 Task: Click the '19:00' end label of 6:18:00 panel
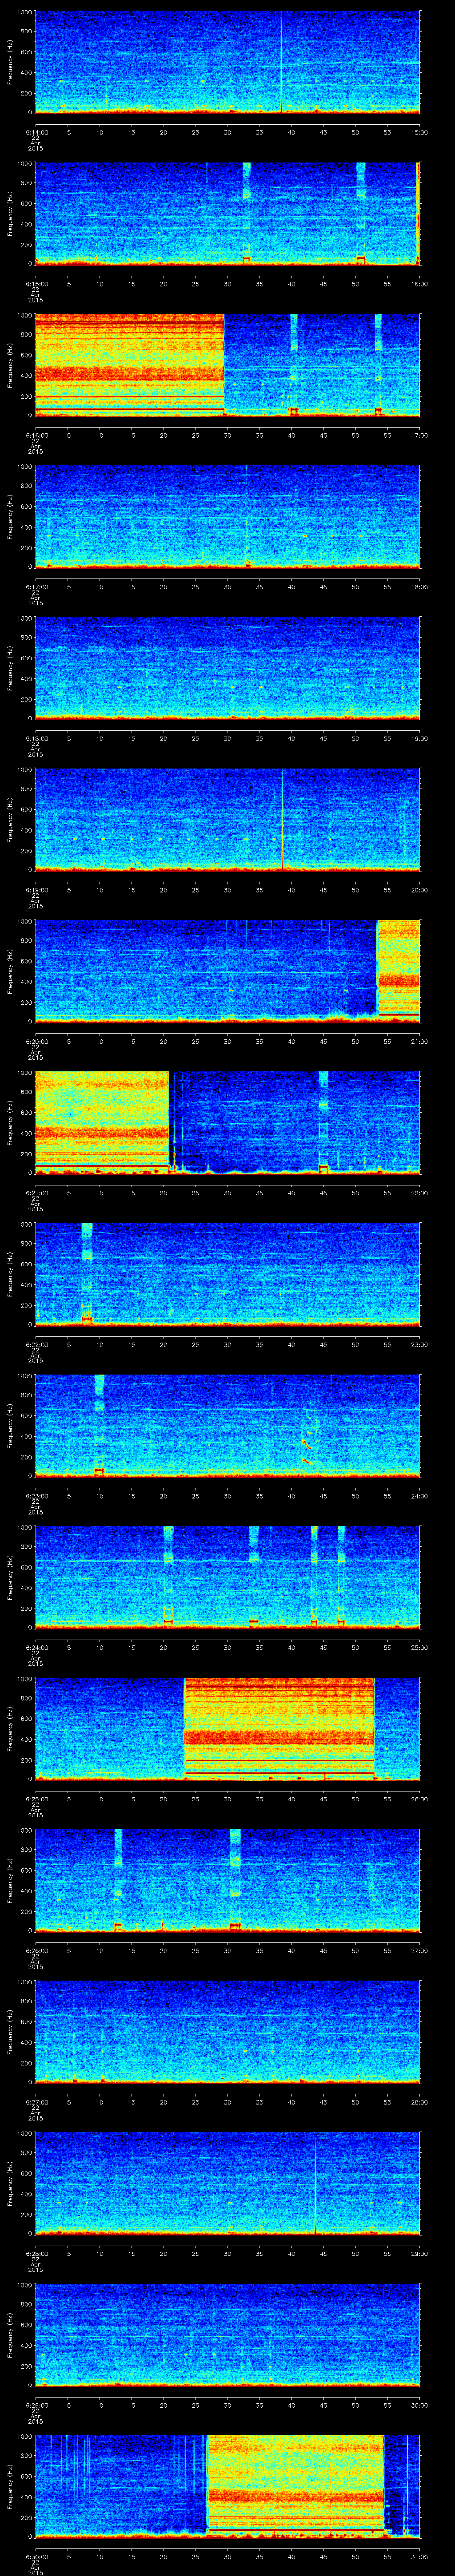click(419, 738)
